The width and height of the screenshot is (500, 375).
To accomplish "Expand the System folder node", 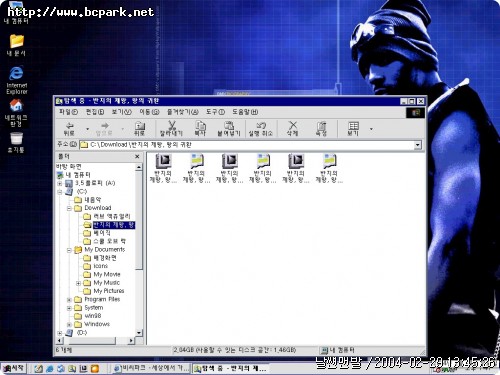I will 69,308.
